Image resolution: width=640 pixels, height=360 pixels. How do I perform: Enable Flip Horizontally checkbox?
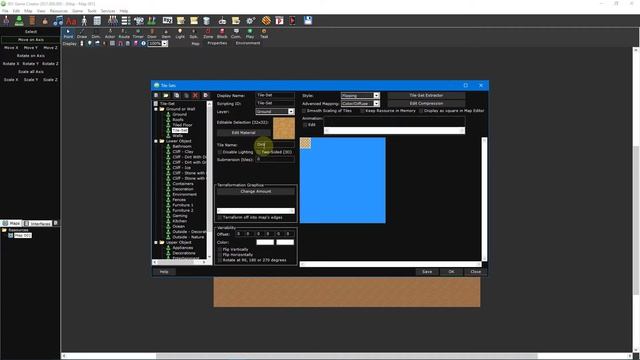(x=220, y=255)
